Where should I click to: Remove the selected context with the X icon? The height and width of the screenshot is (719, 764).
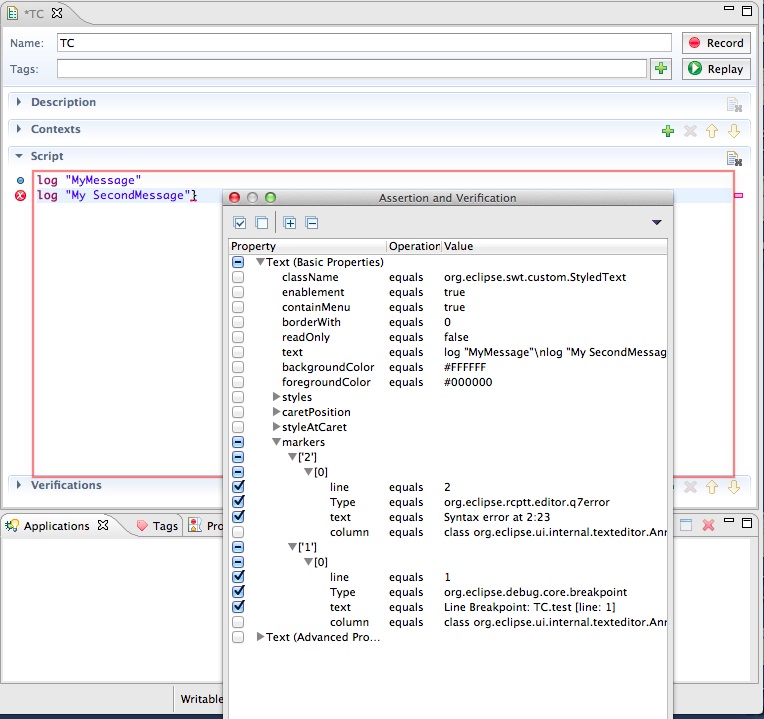(690, 131)
